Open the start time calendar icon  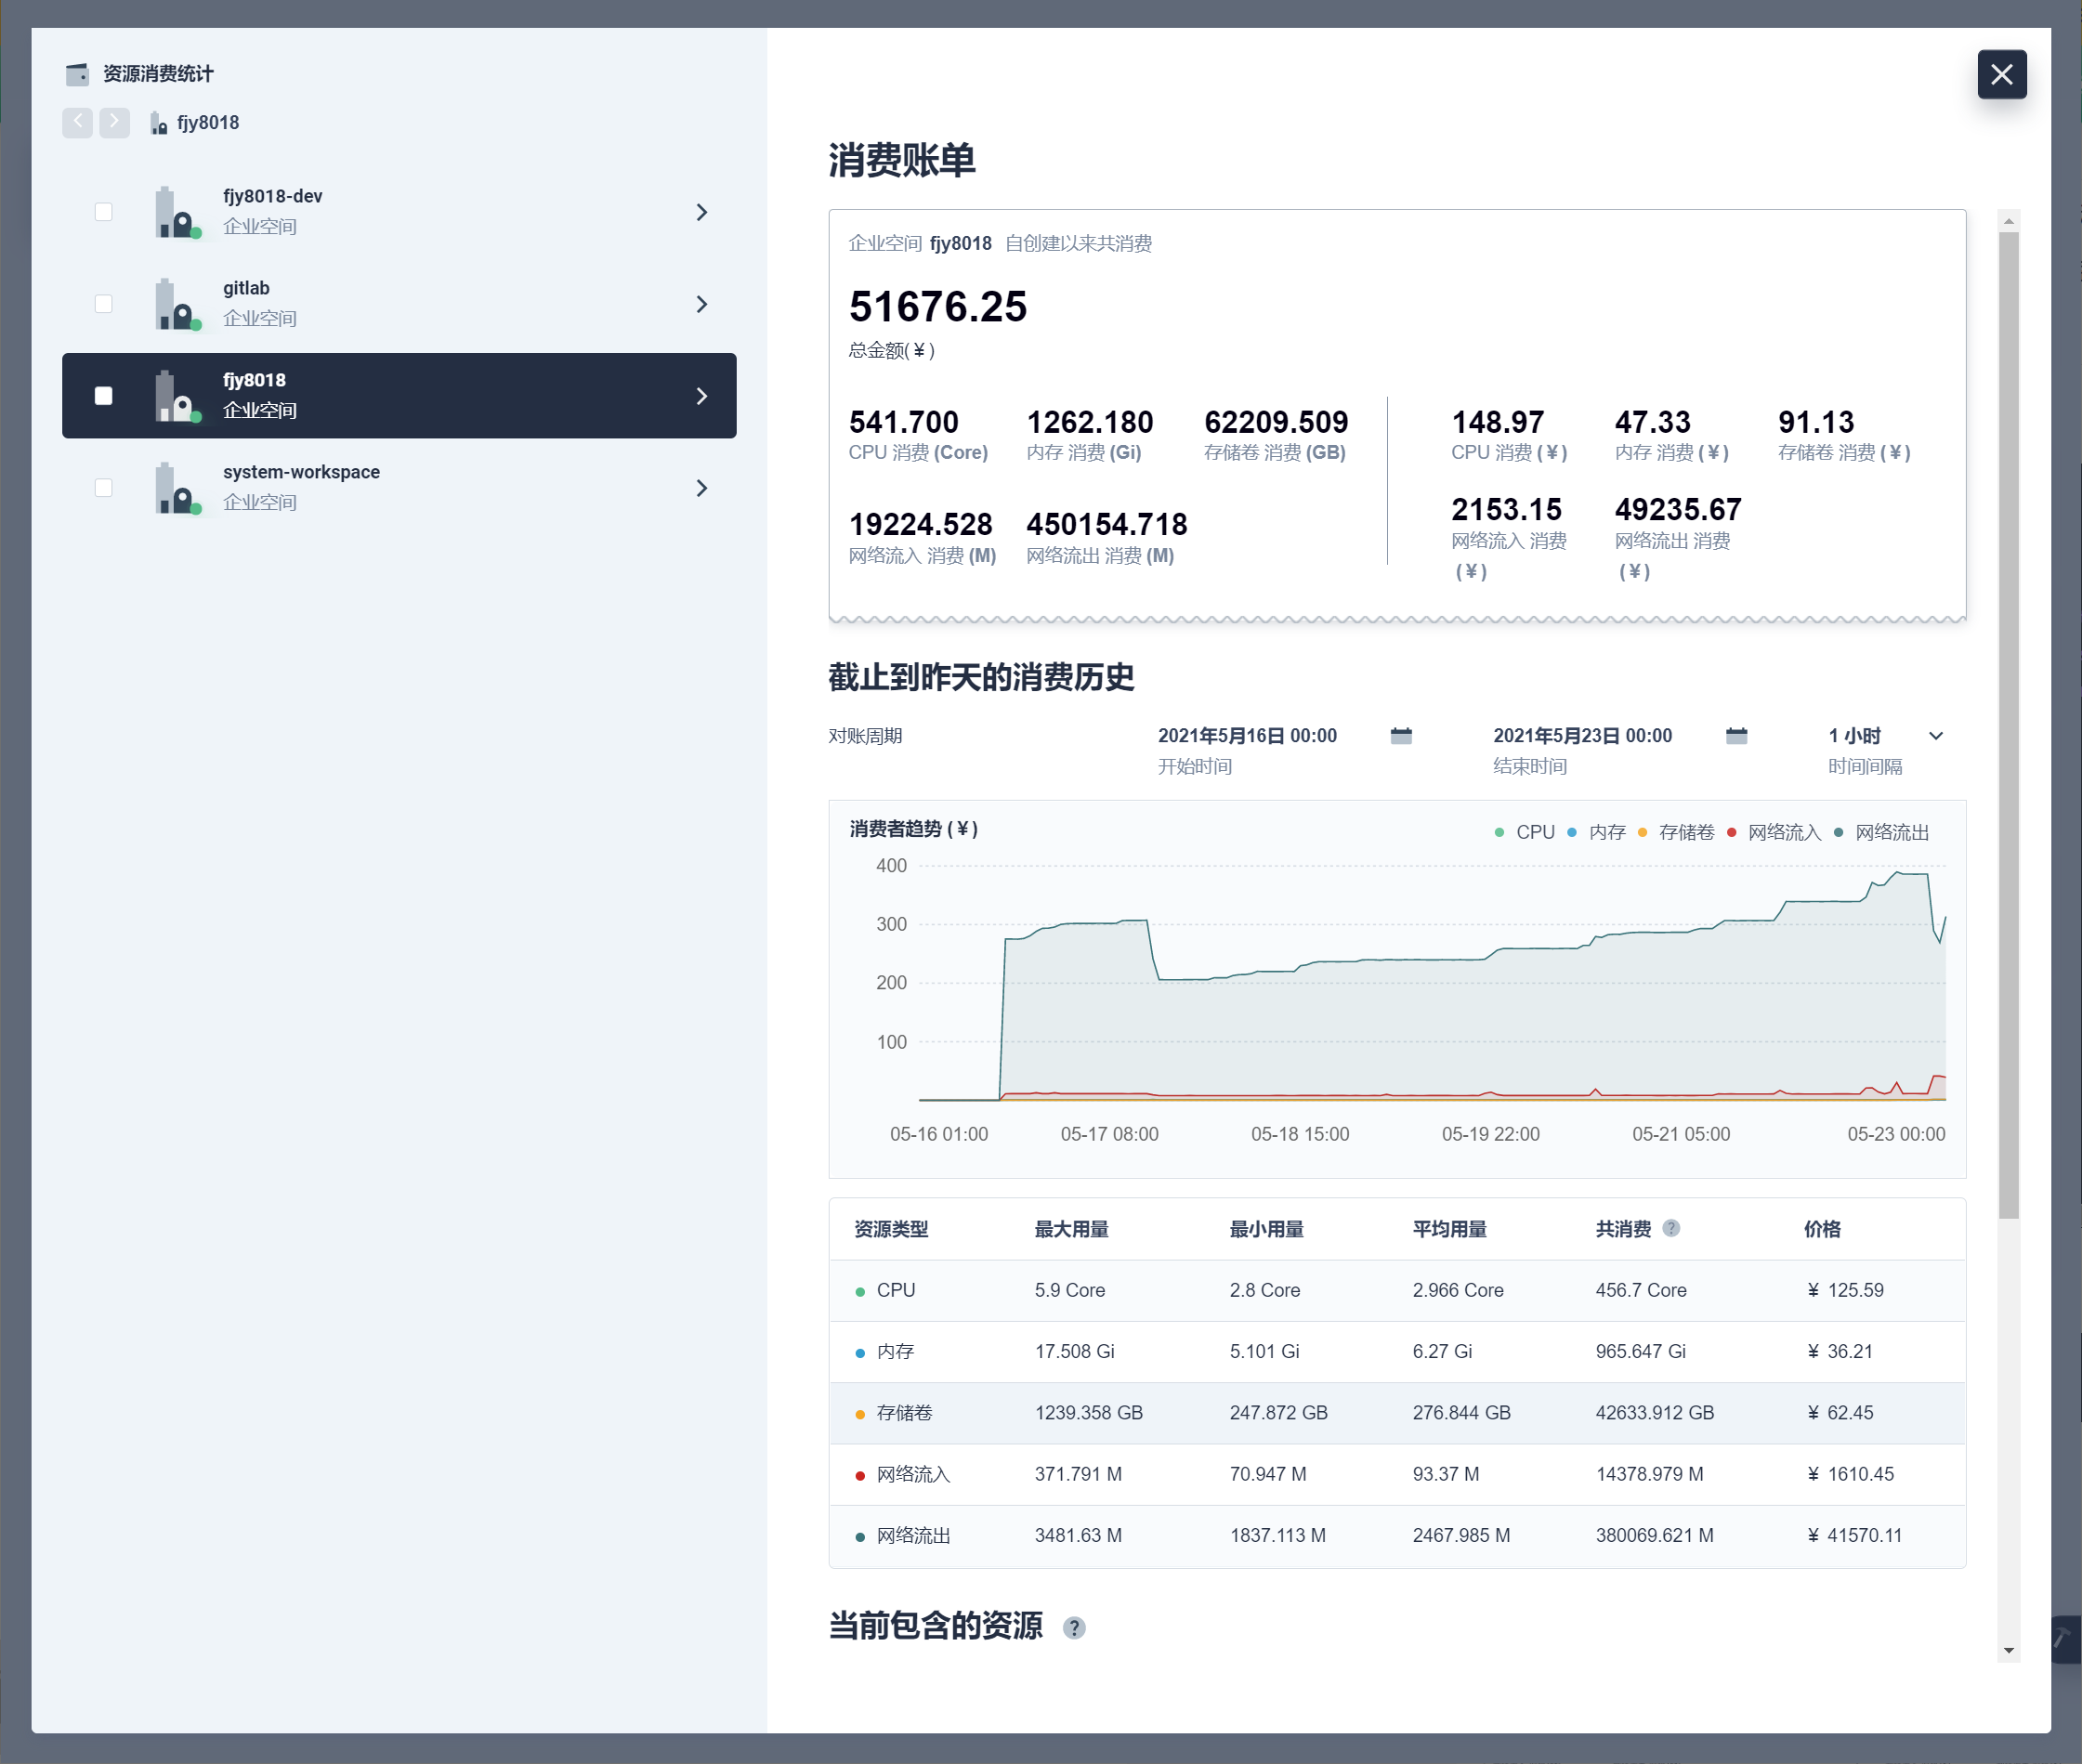point(1401,736)
